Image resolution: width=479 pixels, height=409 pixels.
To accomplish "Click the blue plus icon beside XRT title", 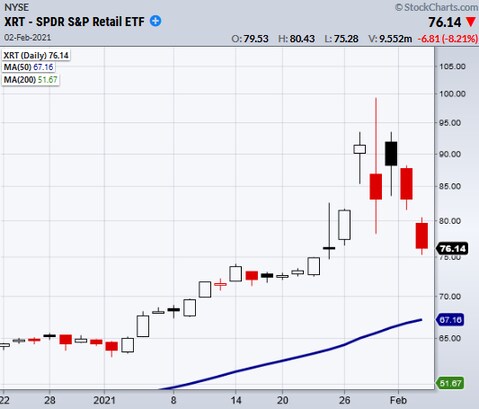I will pos(155,21).
